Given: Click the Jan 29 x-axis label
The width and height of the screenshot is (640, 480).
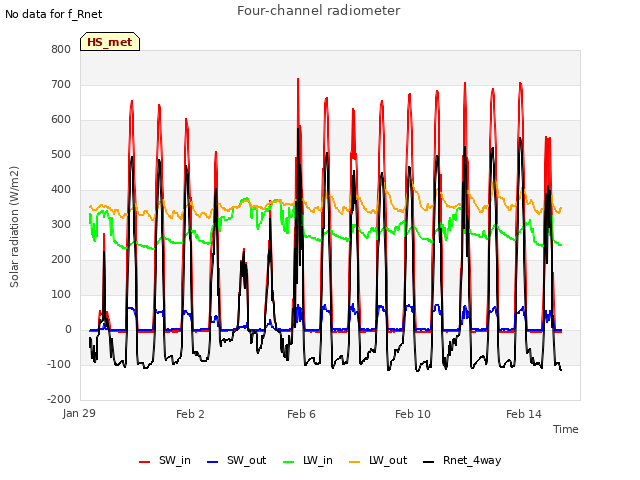Looking at the screenshot, I should 79,413.
